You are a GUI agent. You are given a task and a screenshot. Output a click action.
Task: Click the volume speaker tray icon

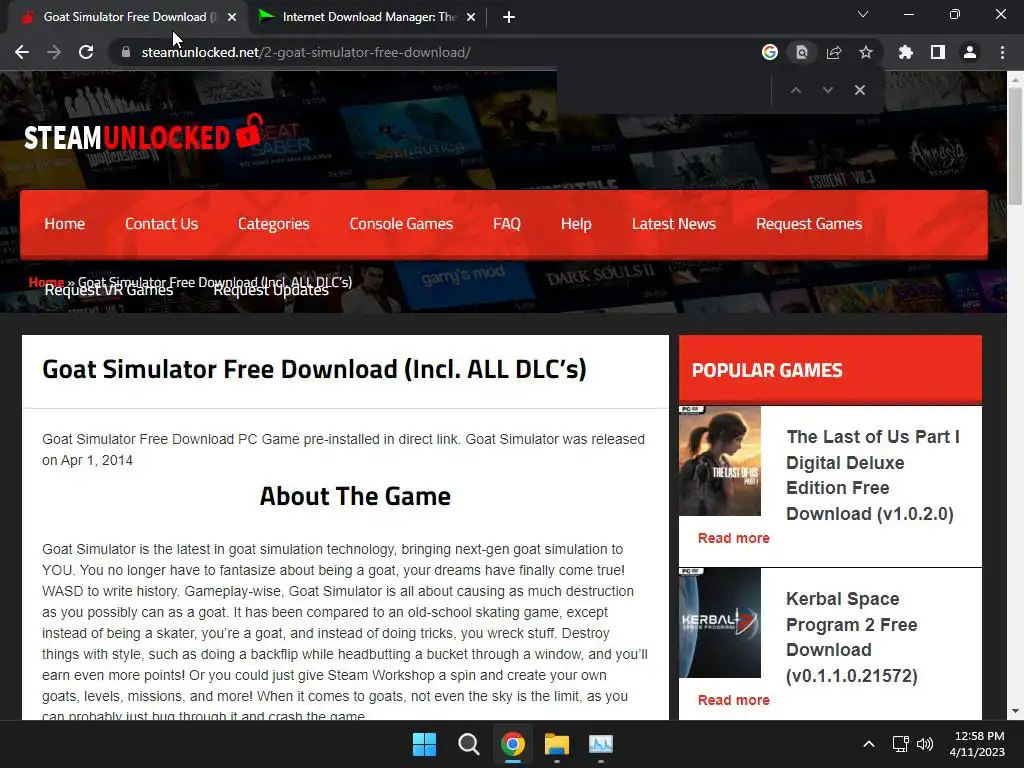pyautogui.click(x=925, y=744)
